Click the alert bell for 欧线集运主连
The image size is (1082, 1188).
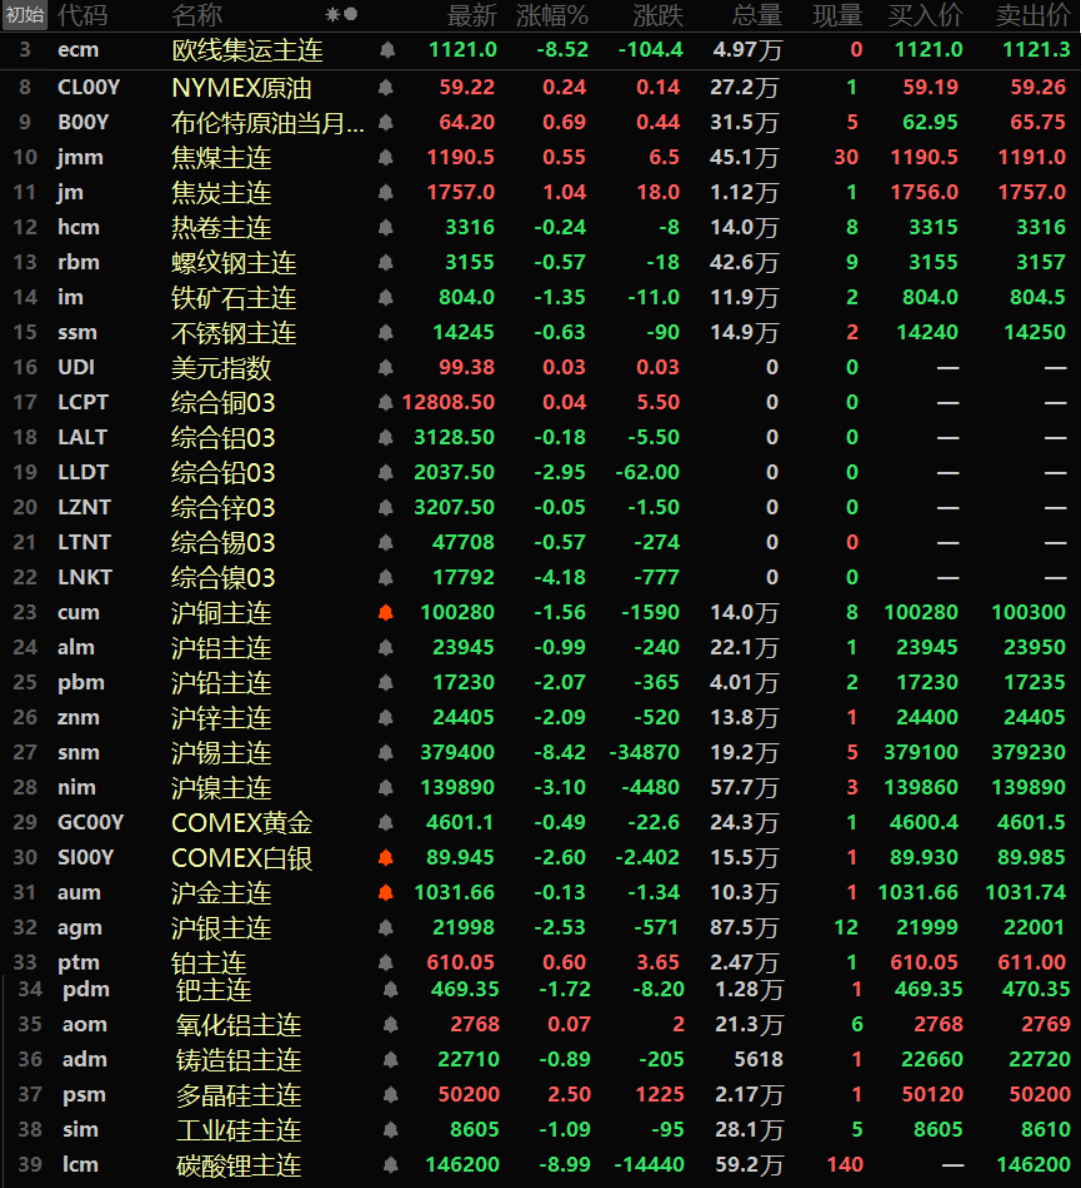[386, 50]
